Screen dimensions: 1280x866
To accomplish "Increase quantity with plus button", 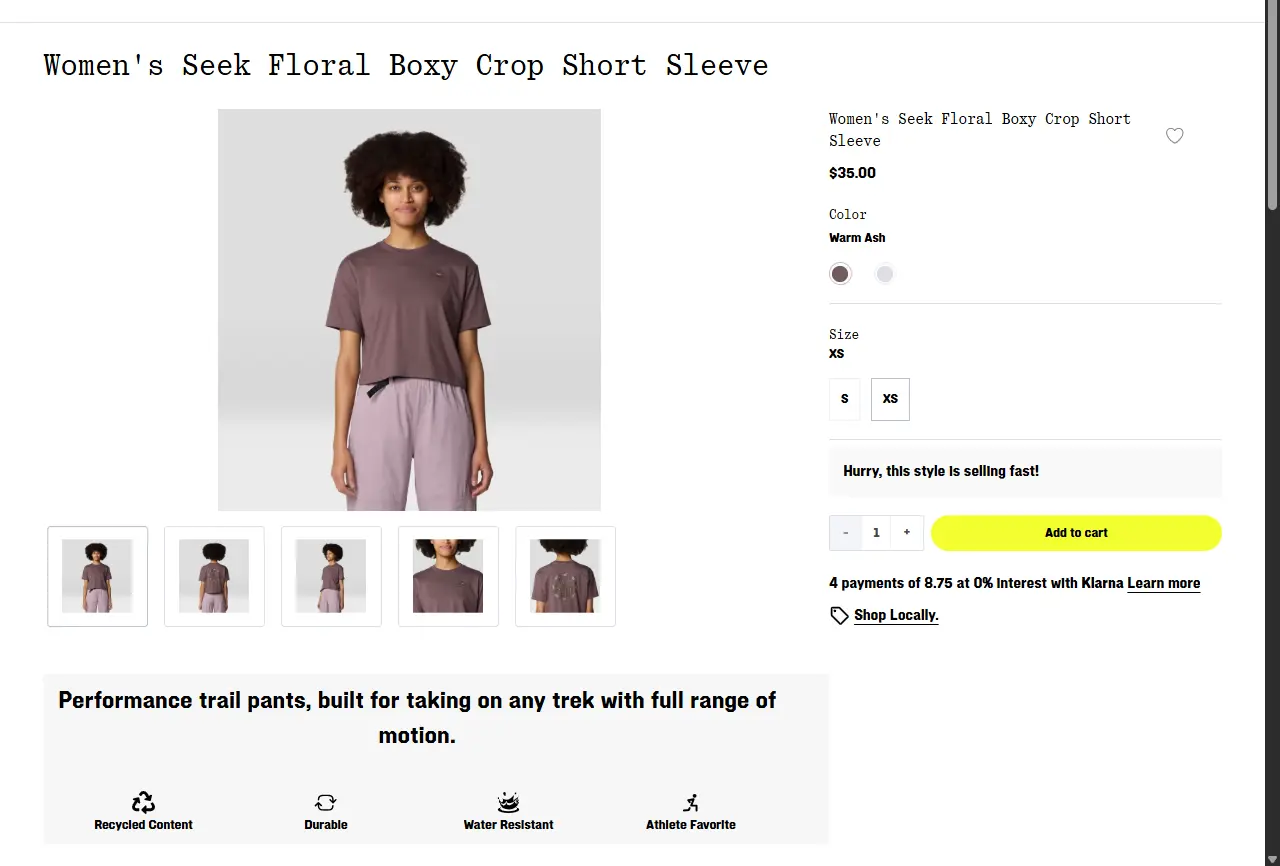I will coord(907,533).
